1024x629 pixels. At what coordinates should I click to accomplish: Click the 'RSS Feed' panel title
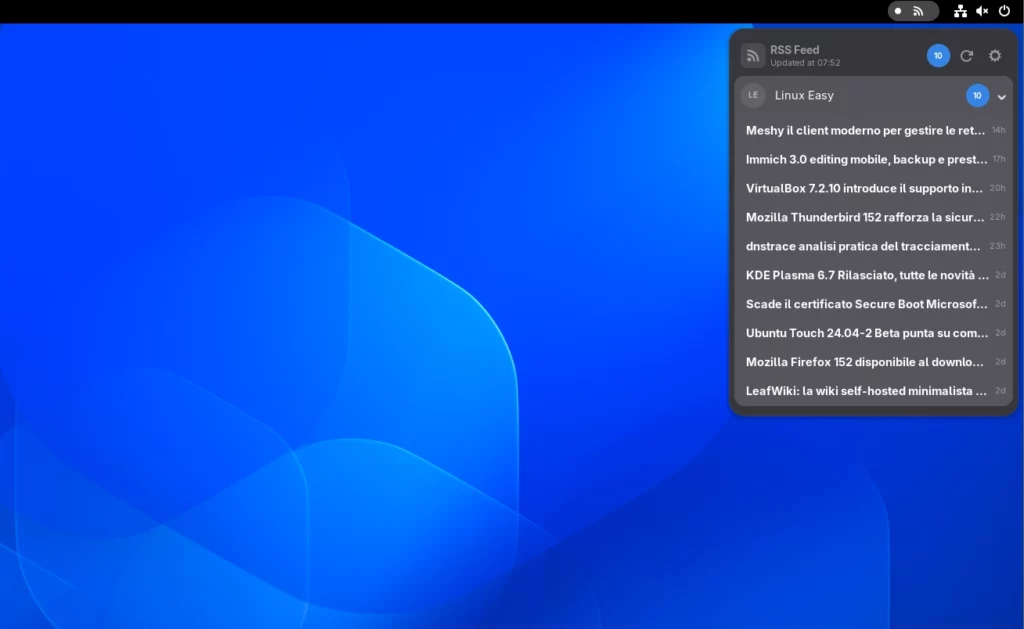tap(794, 50)
